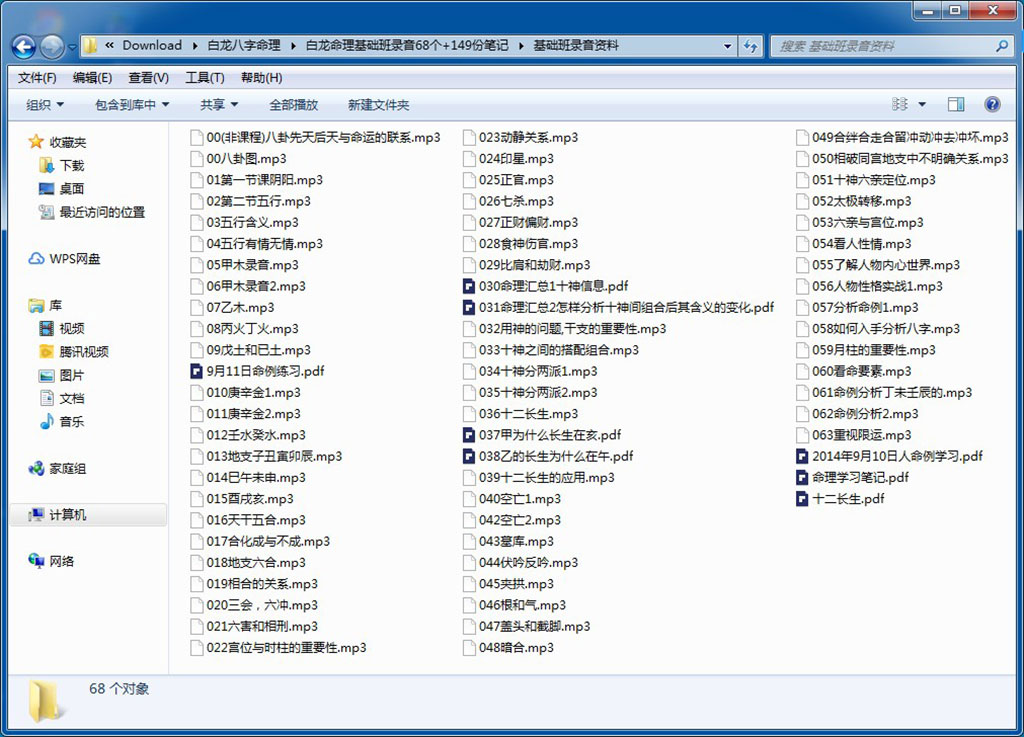Open the 文件(F) menu
Viewport: 1024px width, 737px height.
[37, 78]
